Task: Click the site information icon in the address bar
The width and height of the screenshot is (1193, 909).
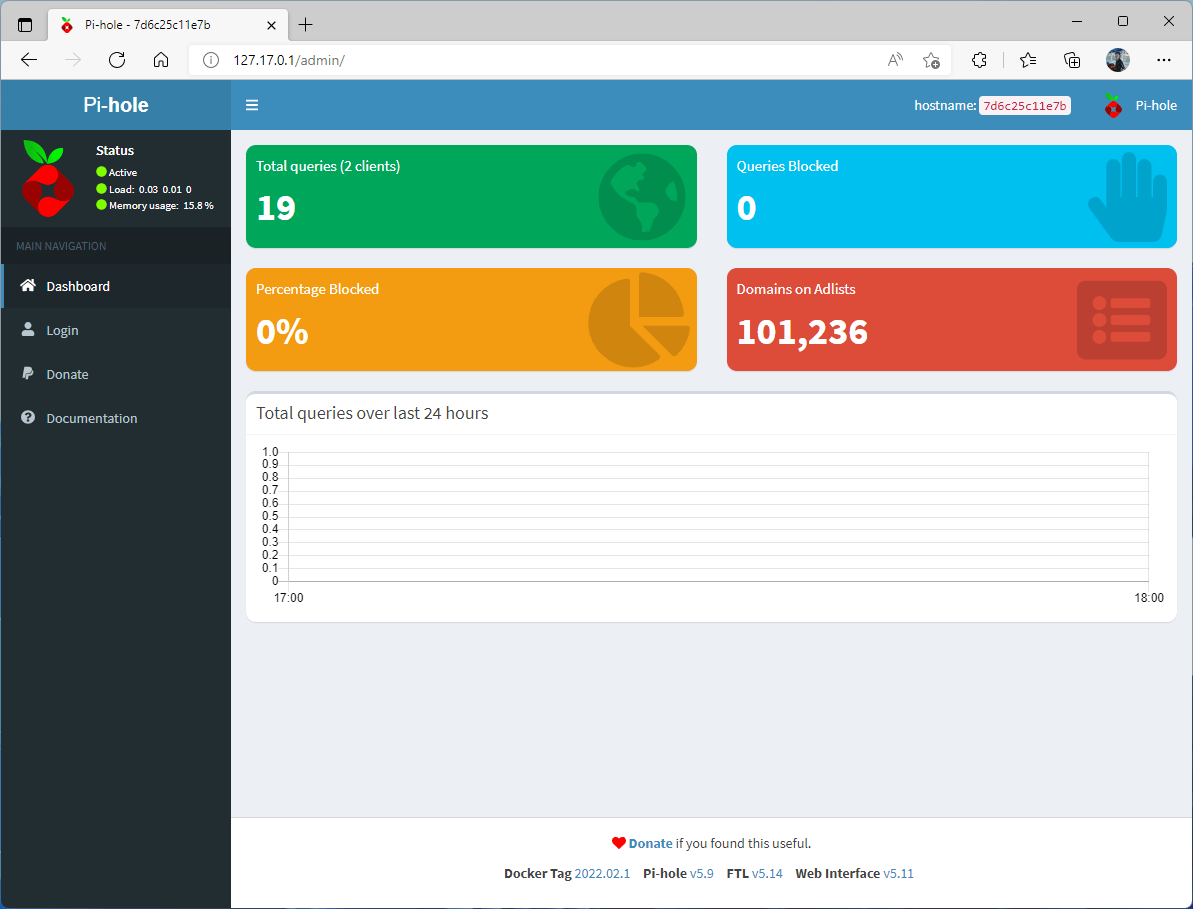Action: (212, 60)
